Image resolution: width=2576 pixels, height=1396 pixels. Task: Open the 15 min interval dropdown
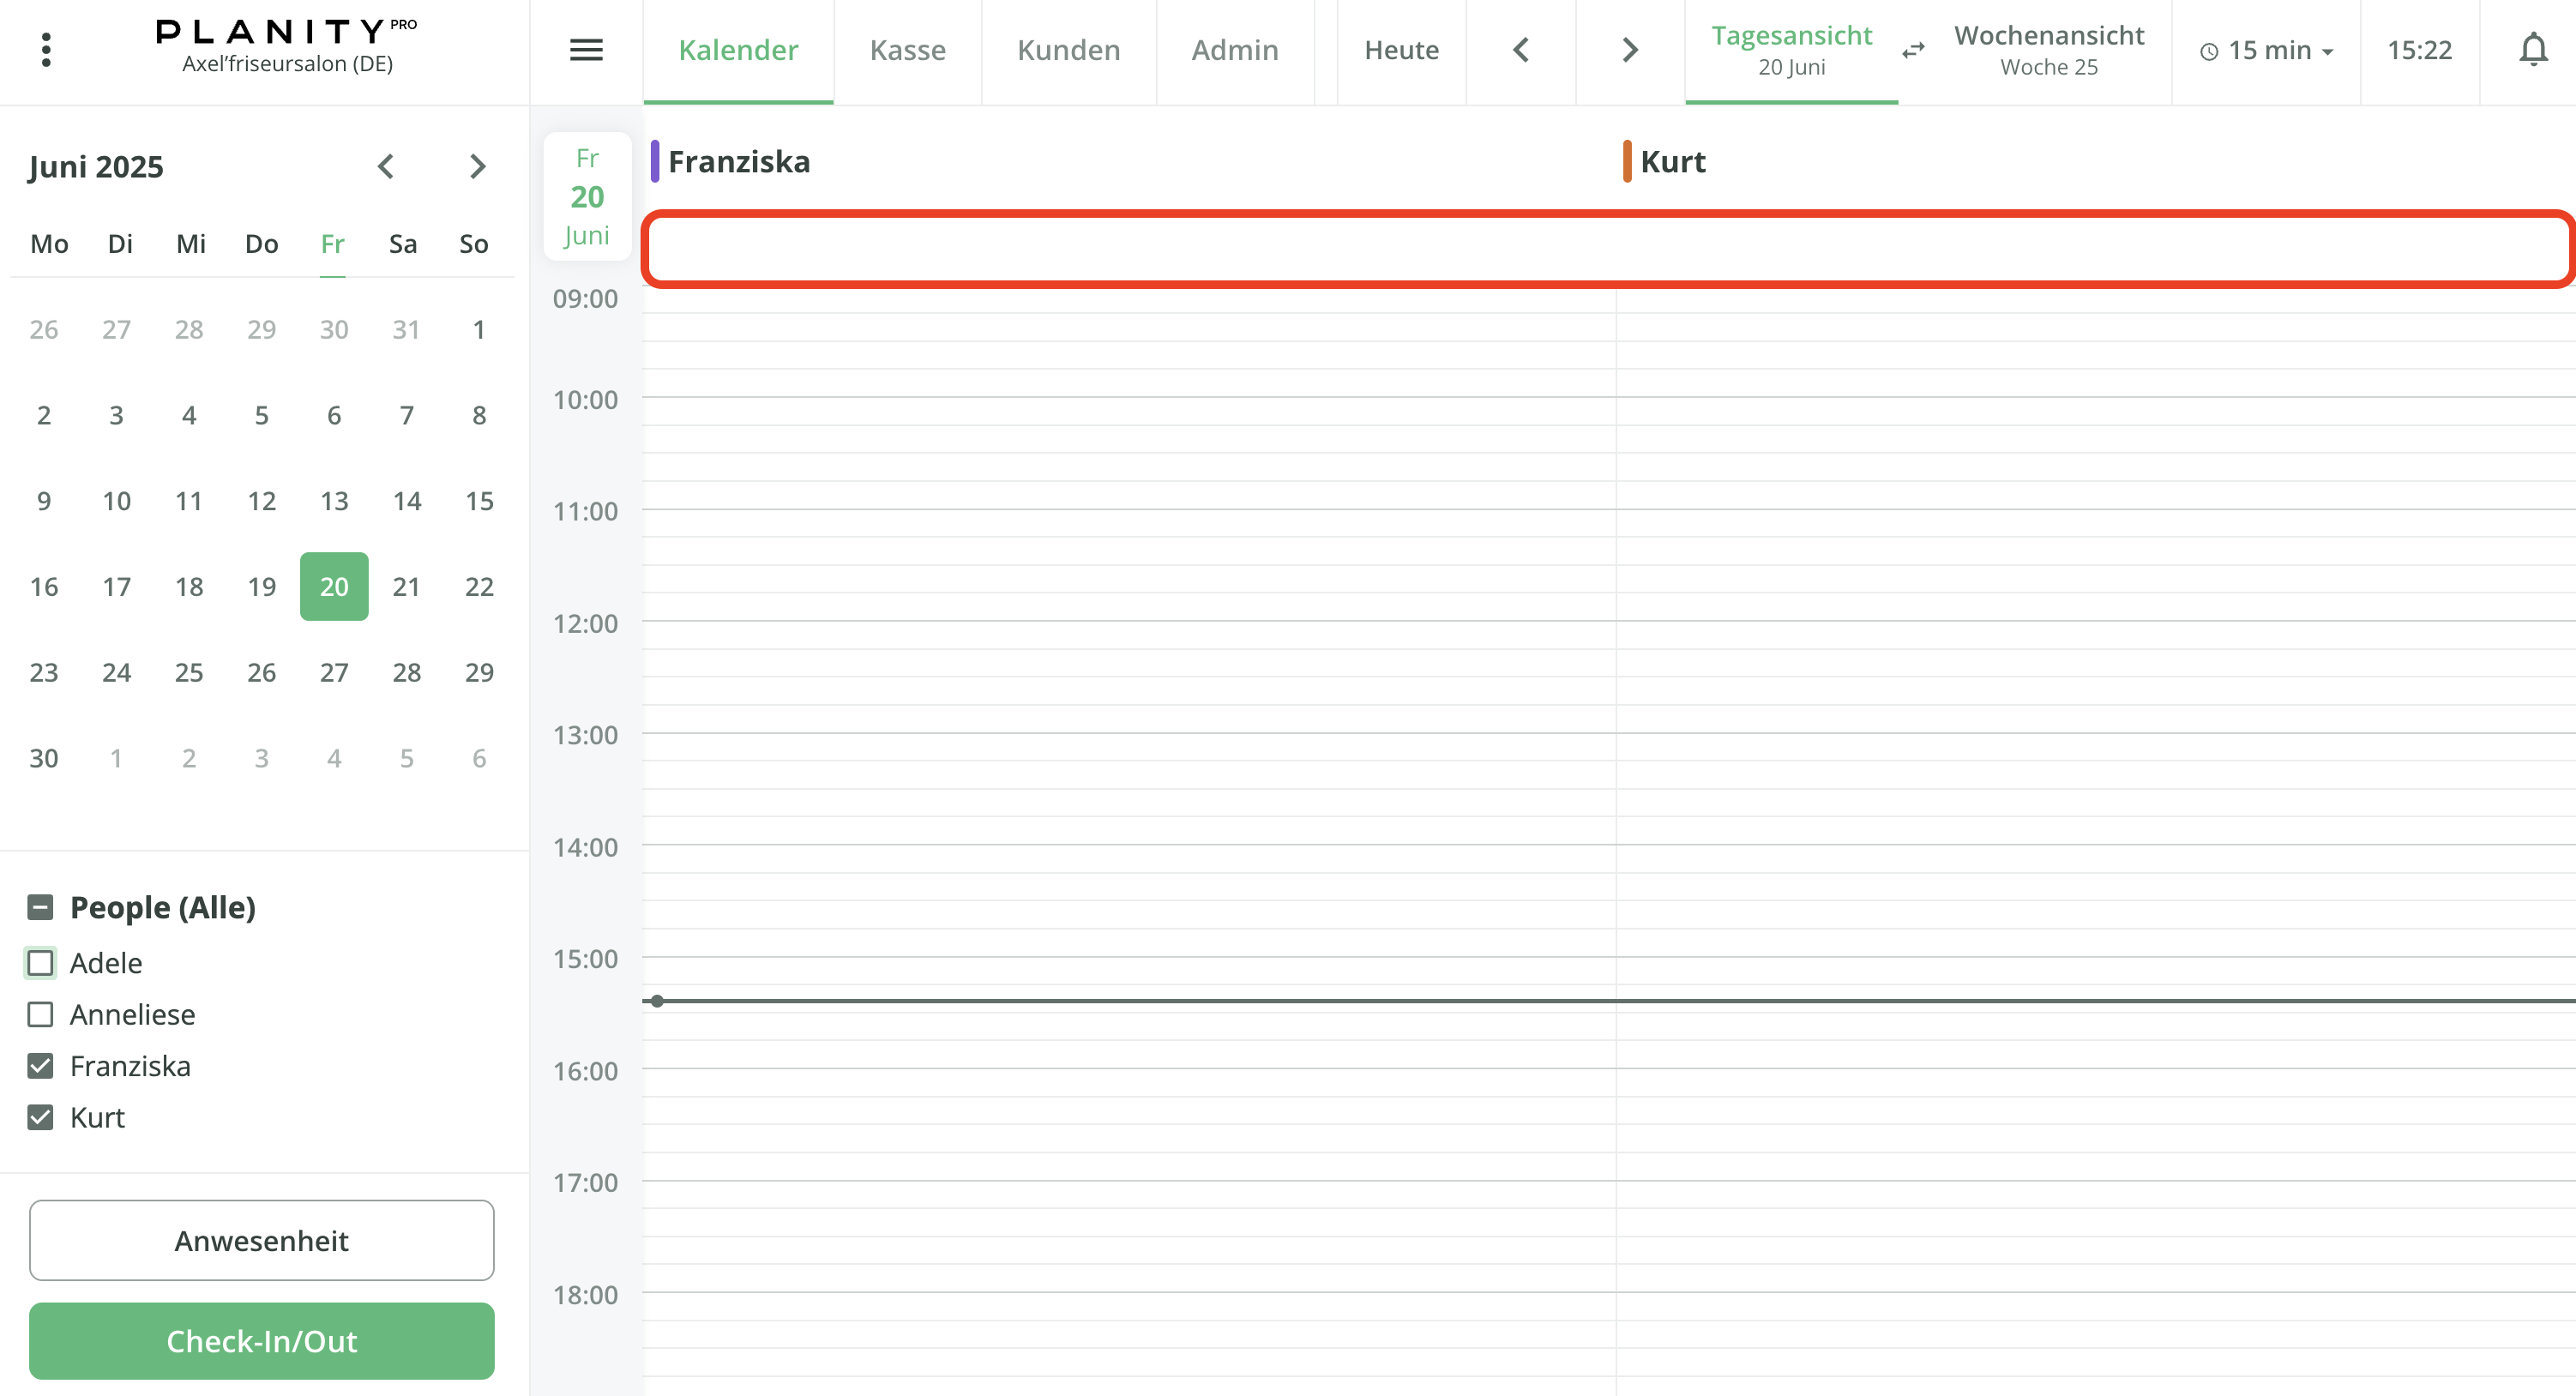(2267, 51)
